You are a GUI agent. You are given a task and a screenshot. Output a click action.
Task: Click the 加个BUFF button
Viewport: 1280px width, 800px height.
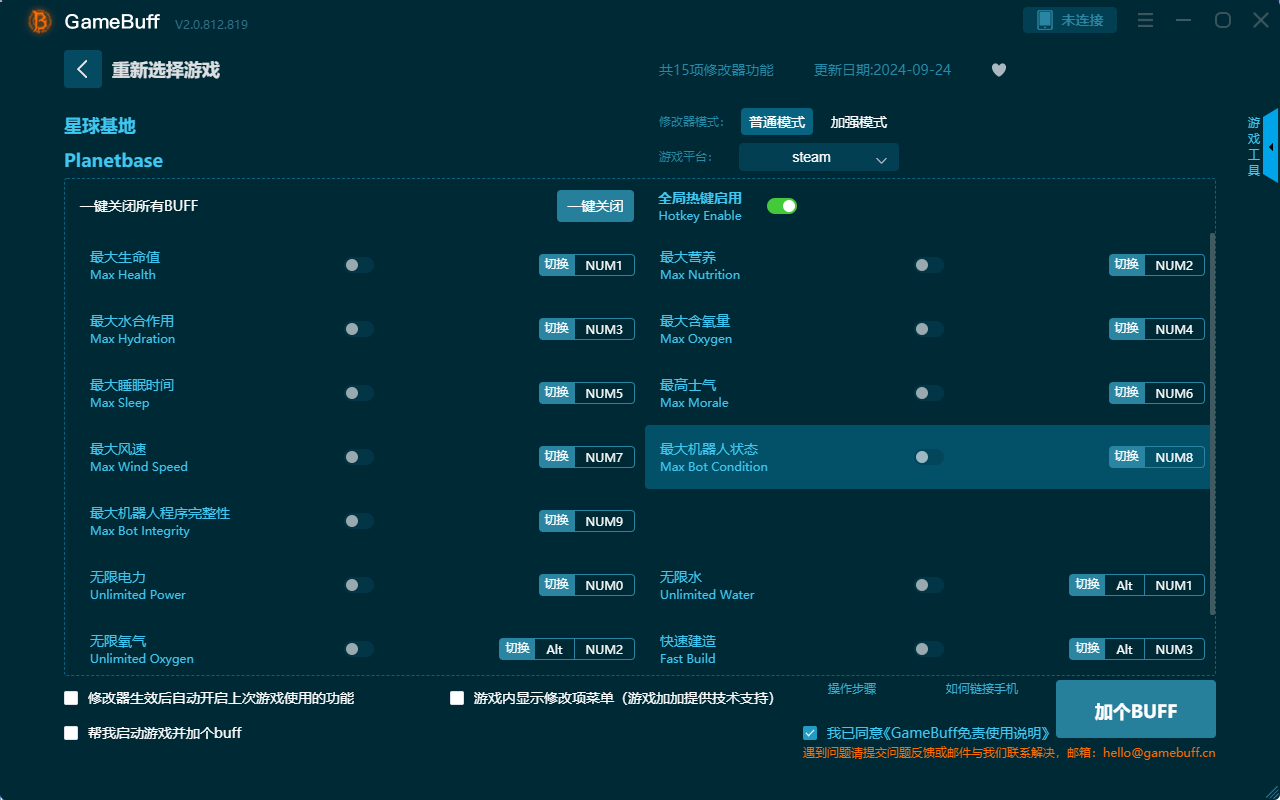[x=1135, y=710]
